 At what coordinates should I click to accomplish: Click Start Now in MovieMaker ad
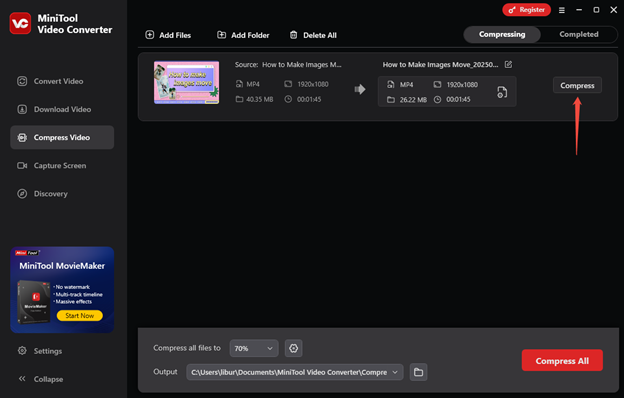(x=80, y=316)
